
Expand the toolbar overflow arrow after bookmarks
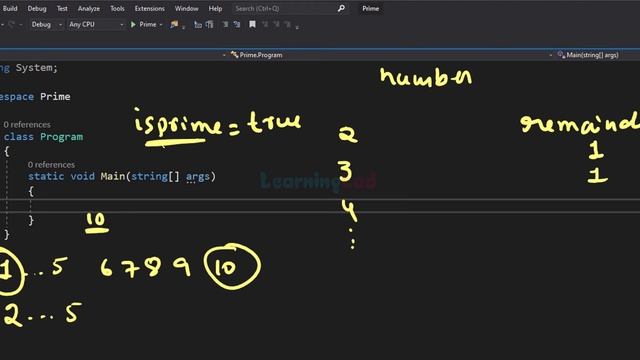click(297, 27)
